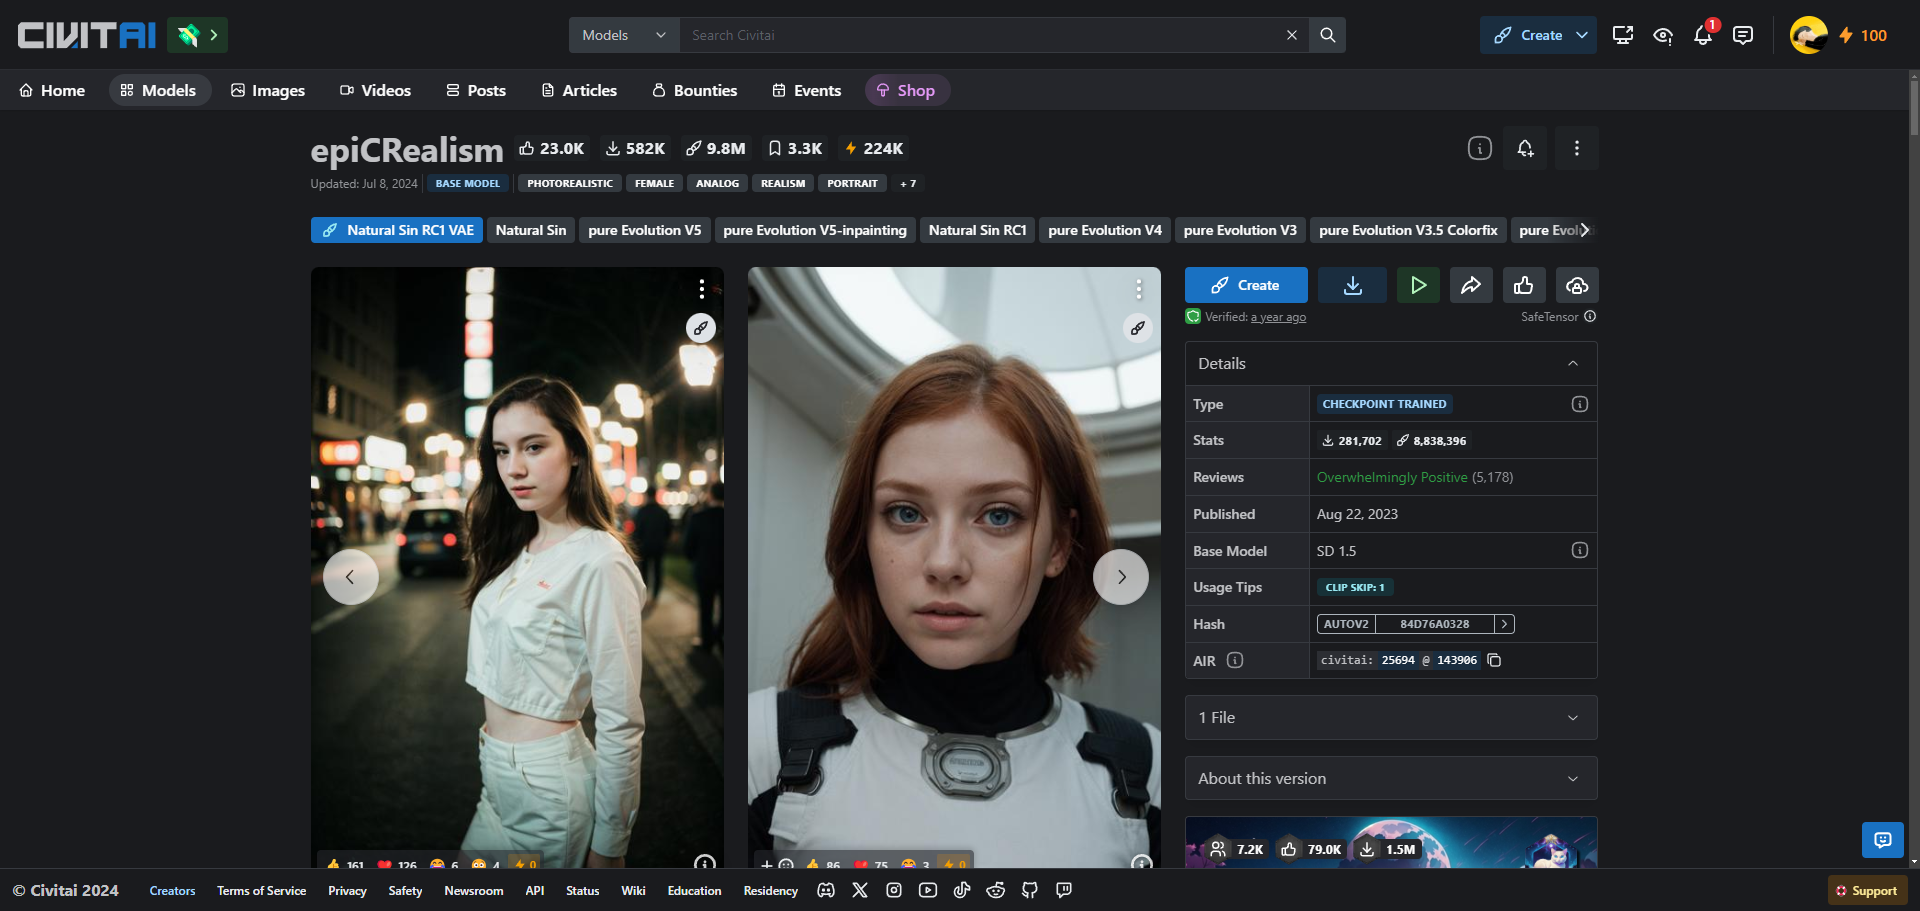
Task: Type in the Search Civitai field
Action: coord(980,35)
